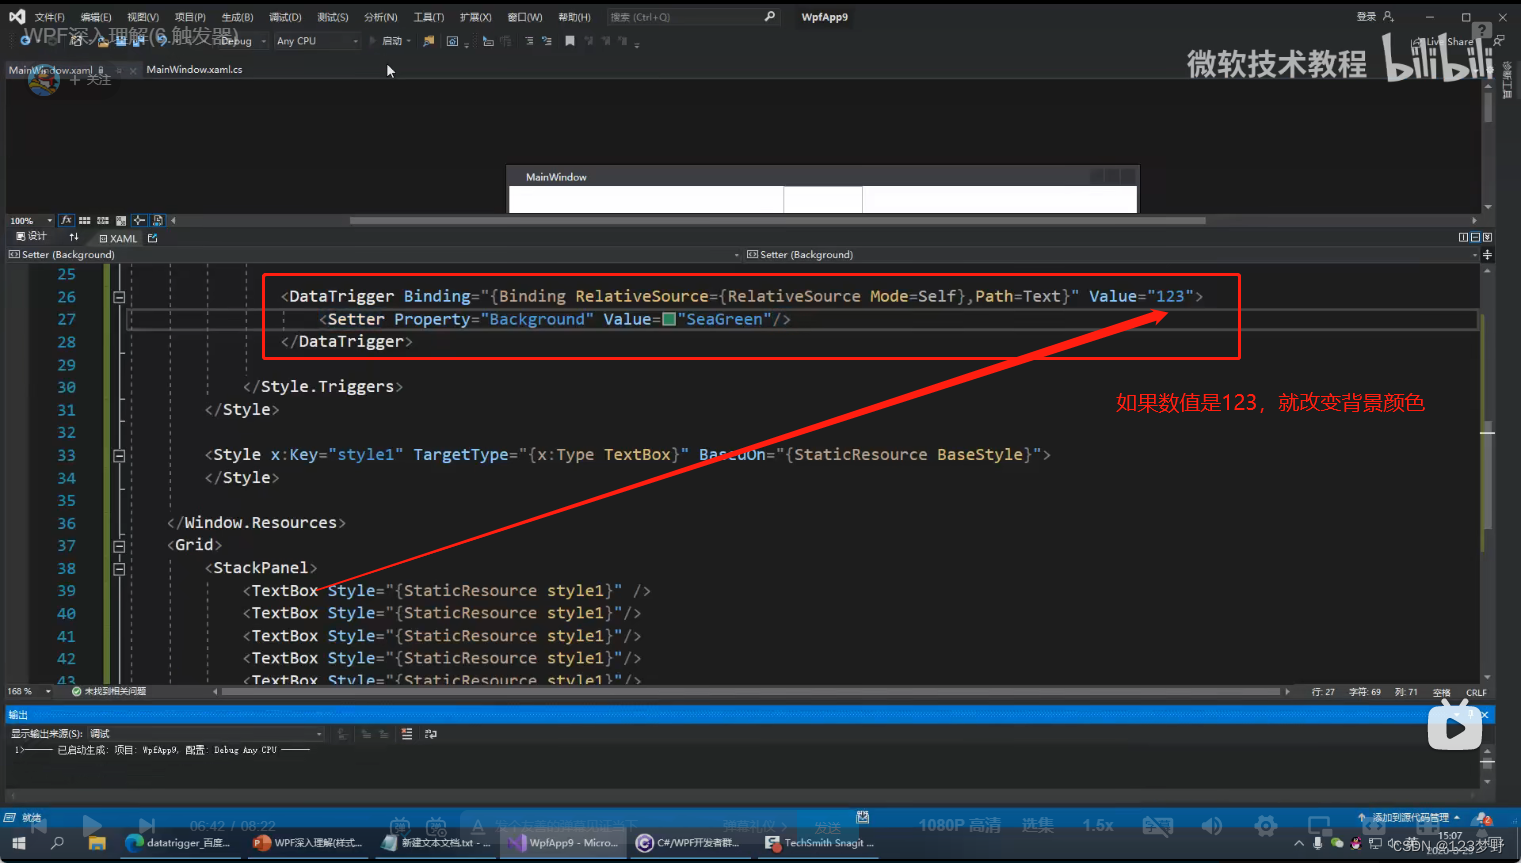The width and height of the screenshot is (1521, 863).
Task: Open the 扩展(X) menu
Action: pos(475,17)
